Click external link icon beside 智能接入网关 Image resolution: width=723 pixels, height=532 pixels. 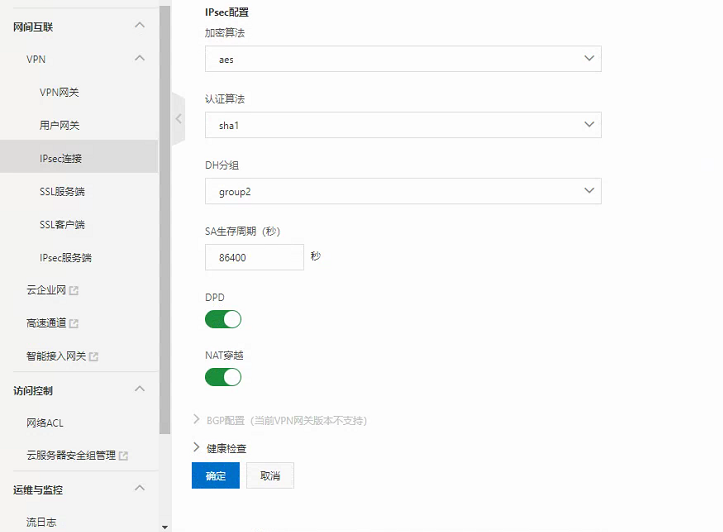(x=94, y=356)
